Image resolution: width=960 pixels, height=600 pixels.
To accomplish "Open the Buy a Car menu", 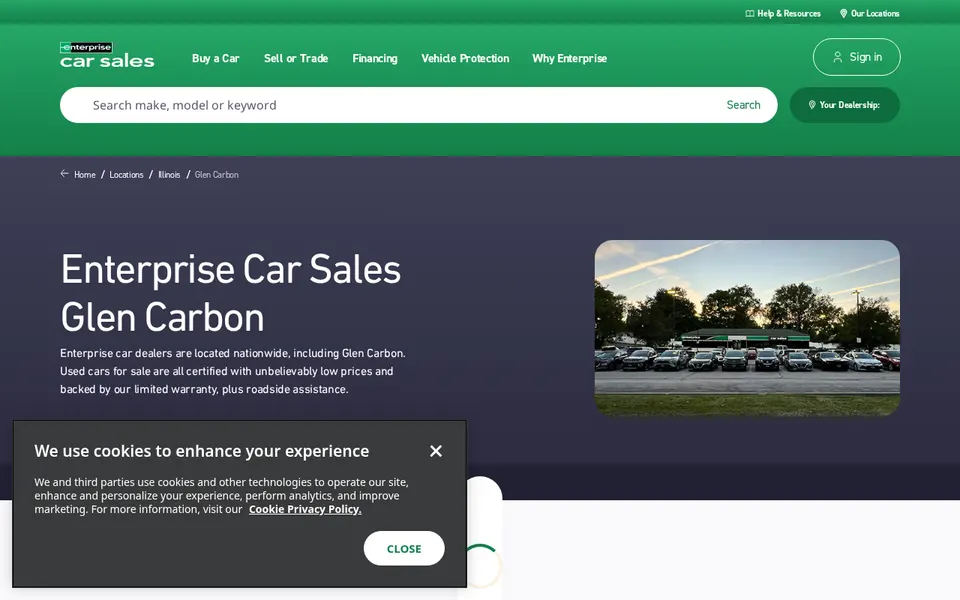I will pyautogui.click(x=216, y=58).
